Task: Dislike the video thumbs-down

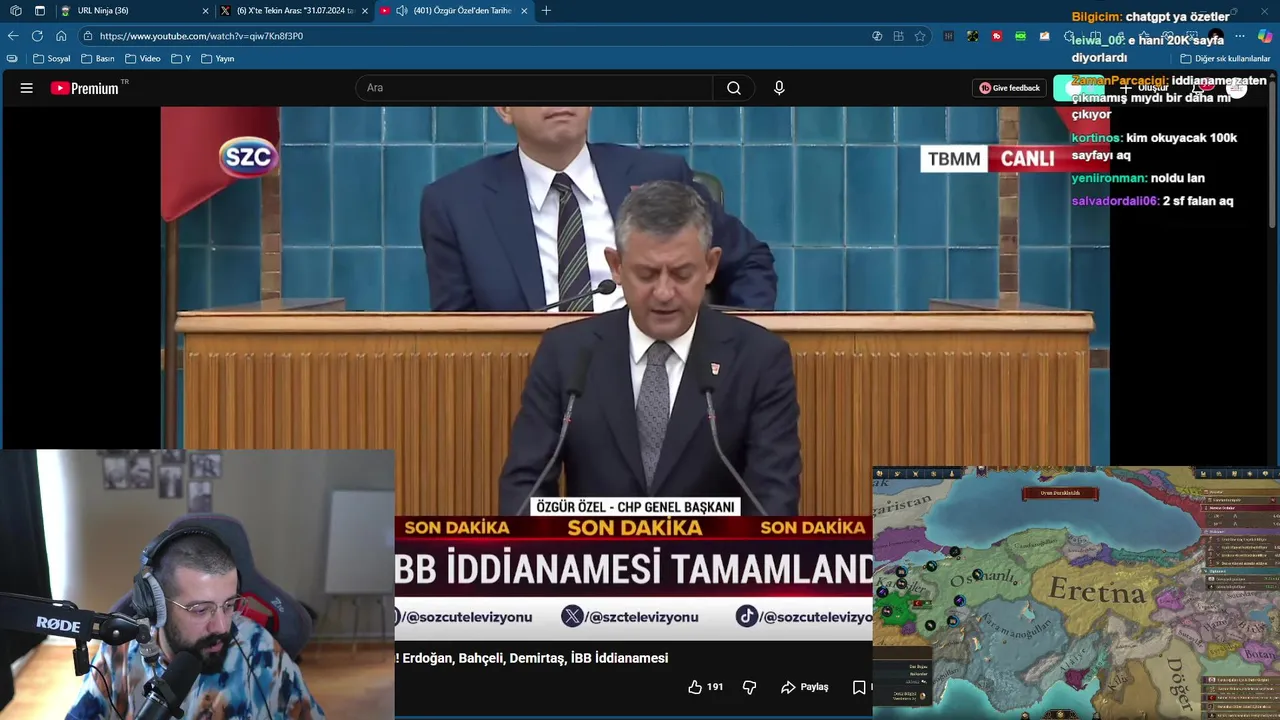Action: (749, 687)
